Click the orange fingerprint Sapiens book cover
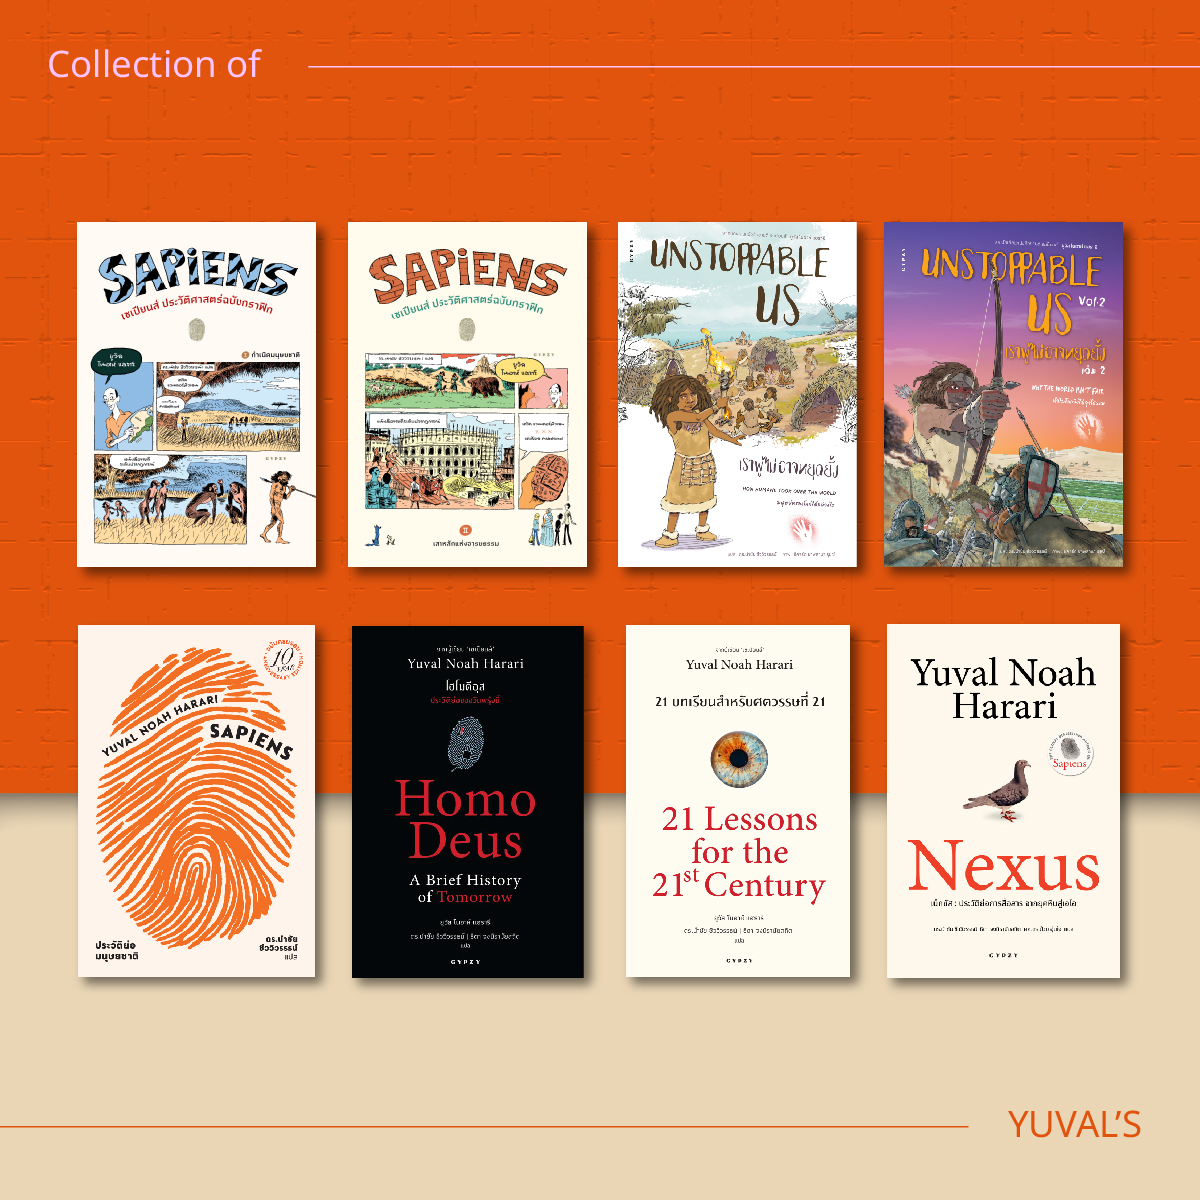This screenshot has width=1200, height=1200. (197, 801)
